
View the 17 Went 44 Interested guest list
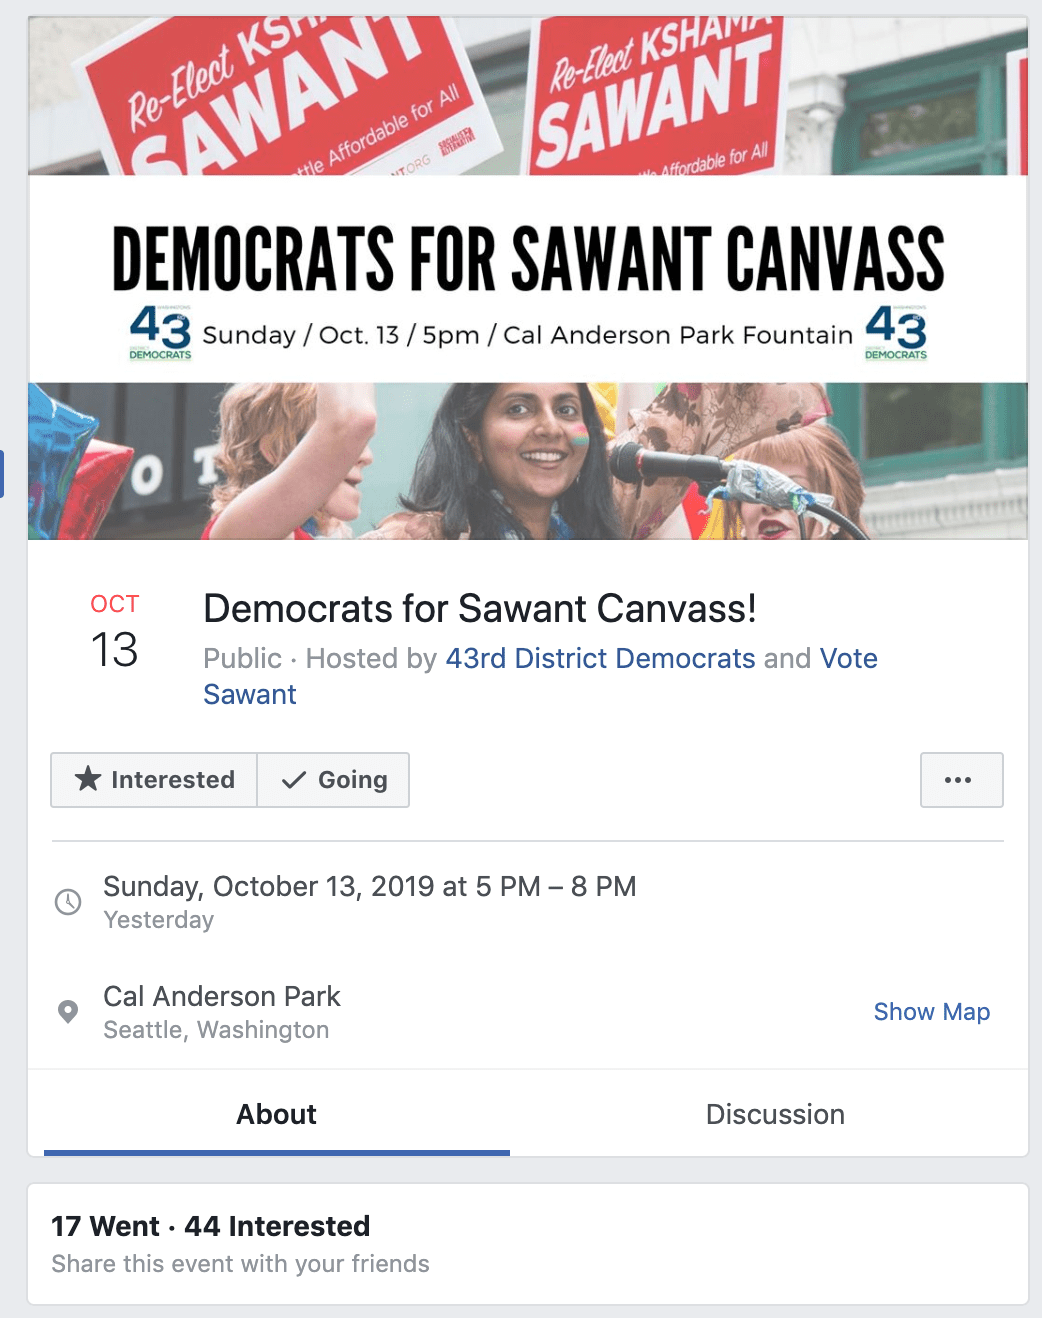(x=211, y=1226)
